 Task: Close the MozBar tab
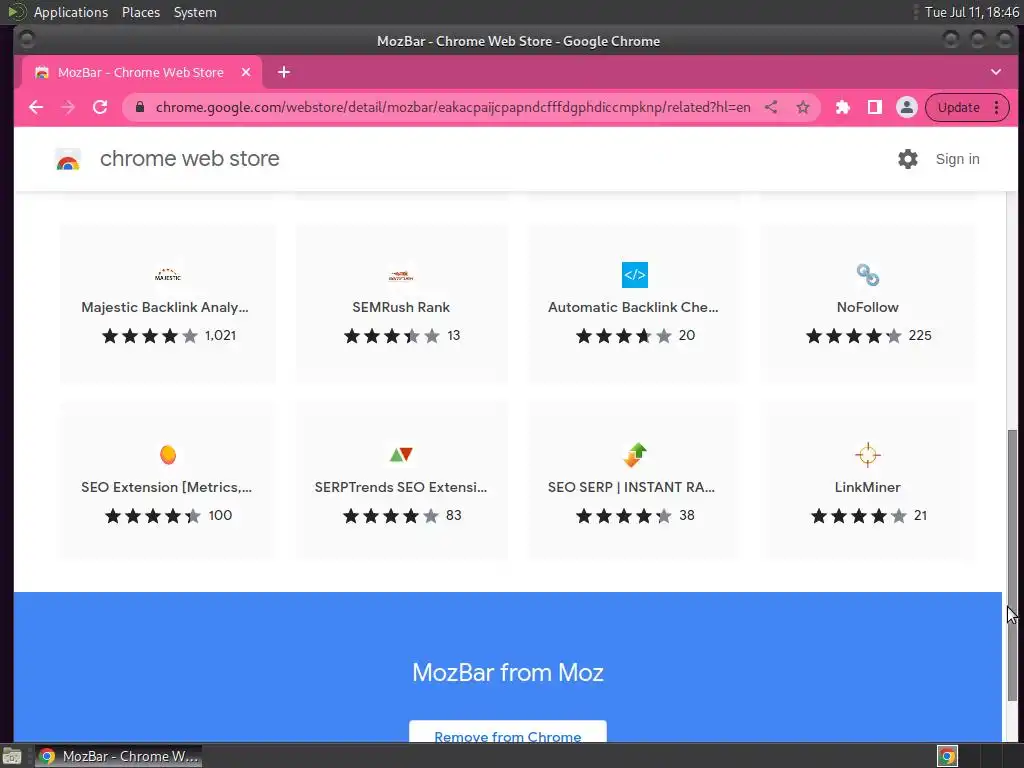(x=246, y=72)
